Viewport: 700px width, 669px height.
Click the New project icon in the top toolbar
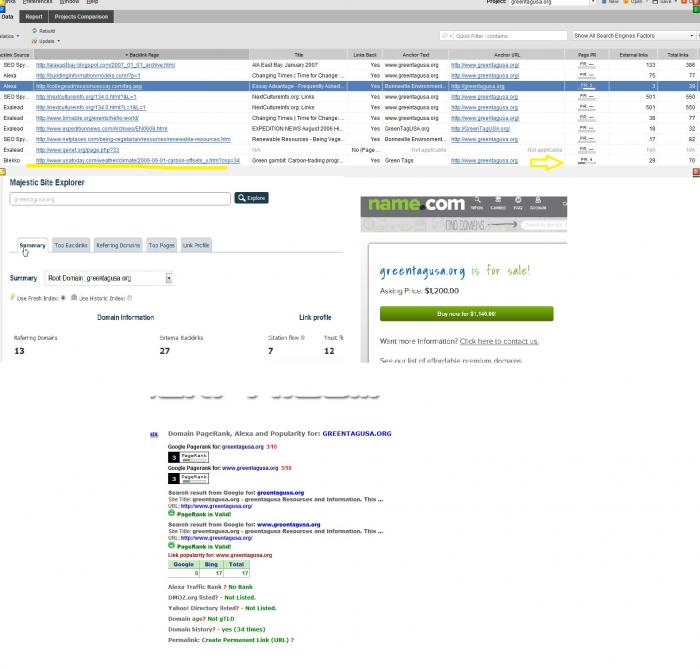click(604, 2)
